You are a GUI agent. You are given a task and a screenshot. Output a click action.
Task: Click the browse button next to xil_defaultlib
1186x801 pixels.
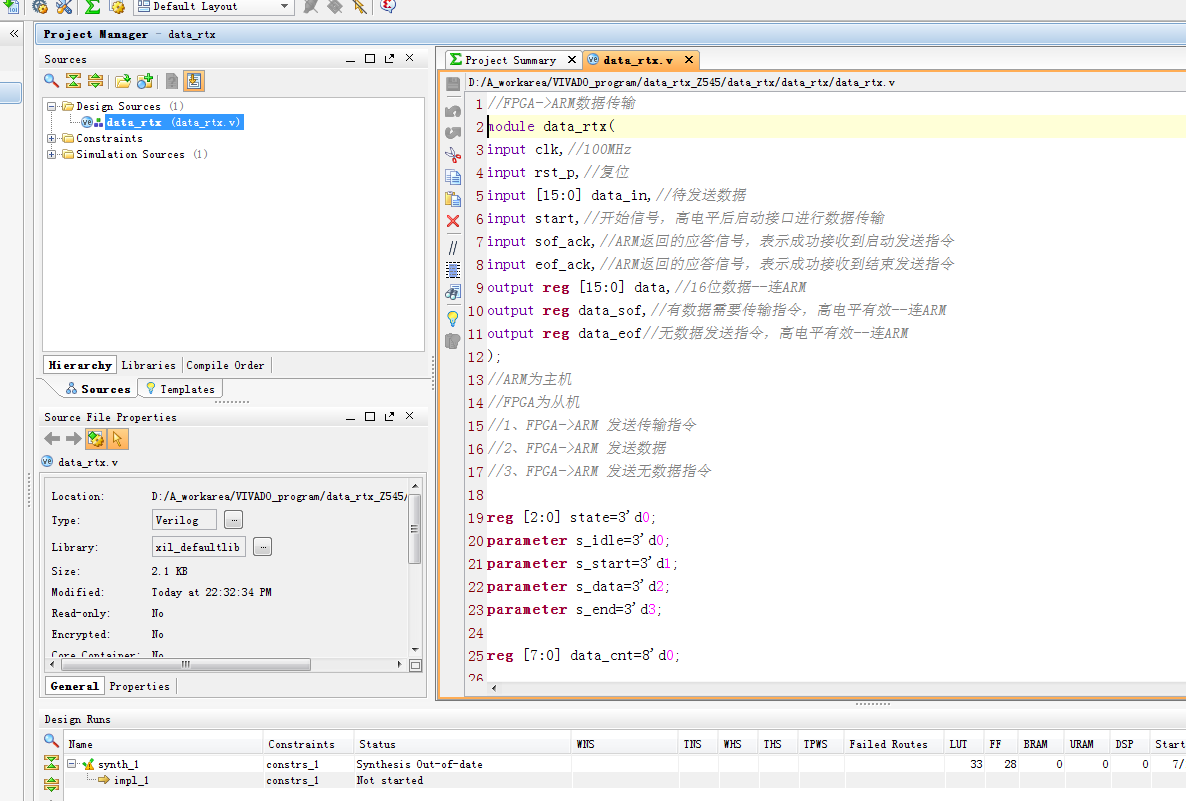point(262,547)
